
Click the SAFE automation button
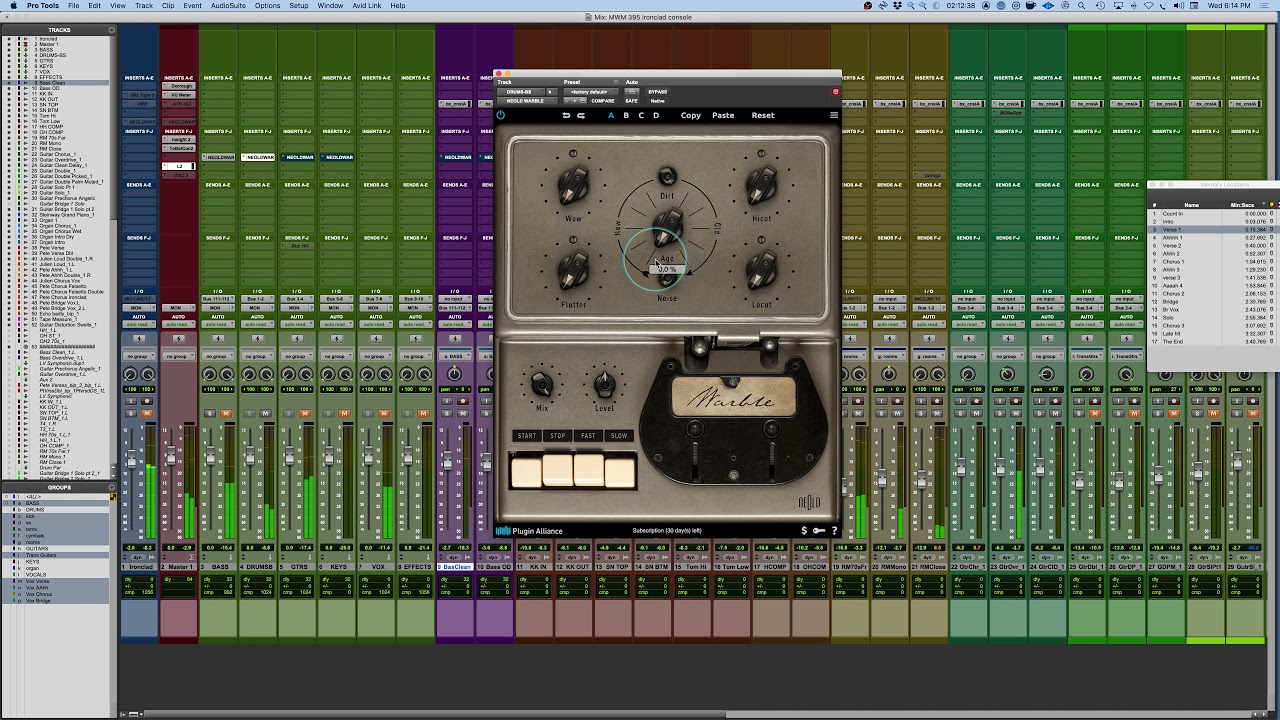(x=631, y=101)
